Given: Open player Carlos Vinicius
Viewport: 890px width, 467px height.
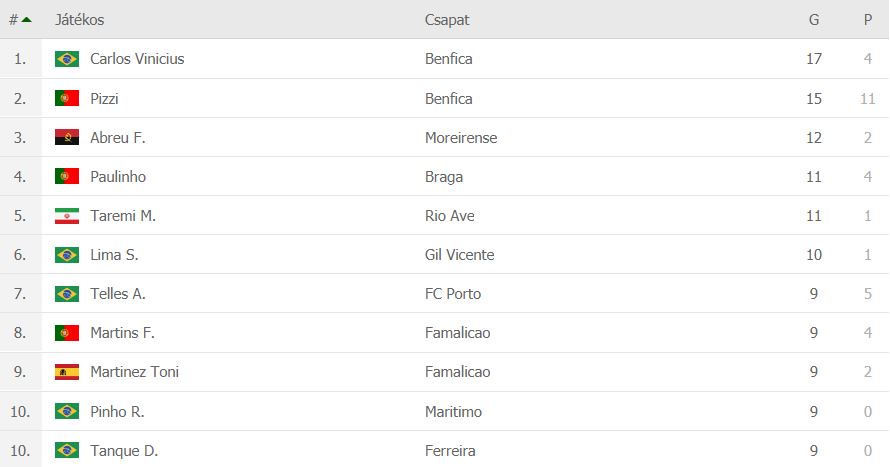Looking at the screenshot, I should coord(137,59).
